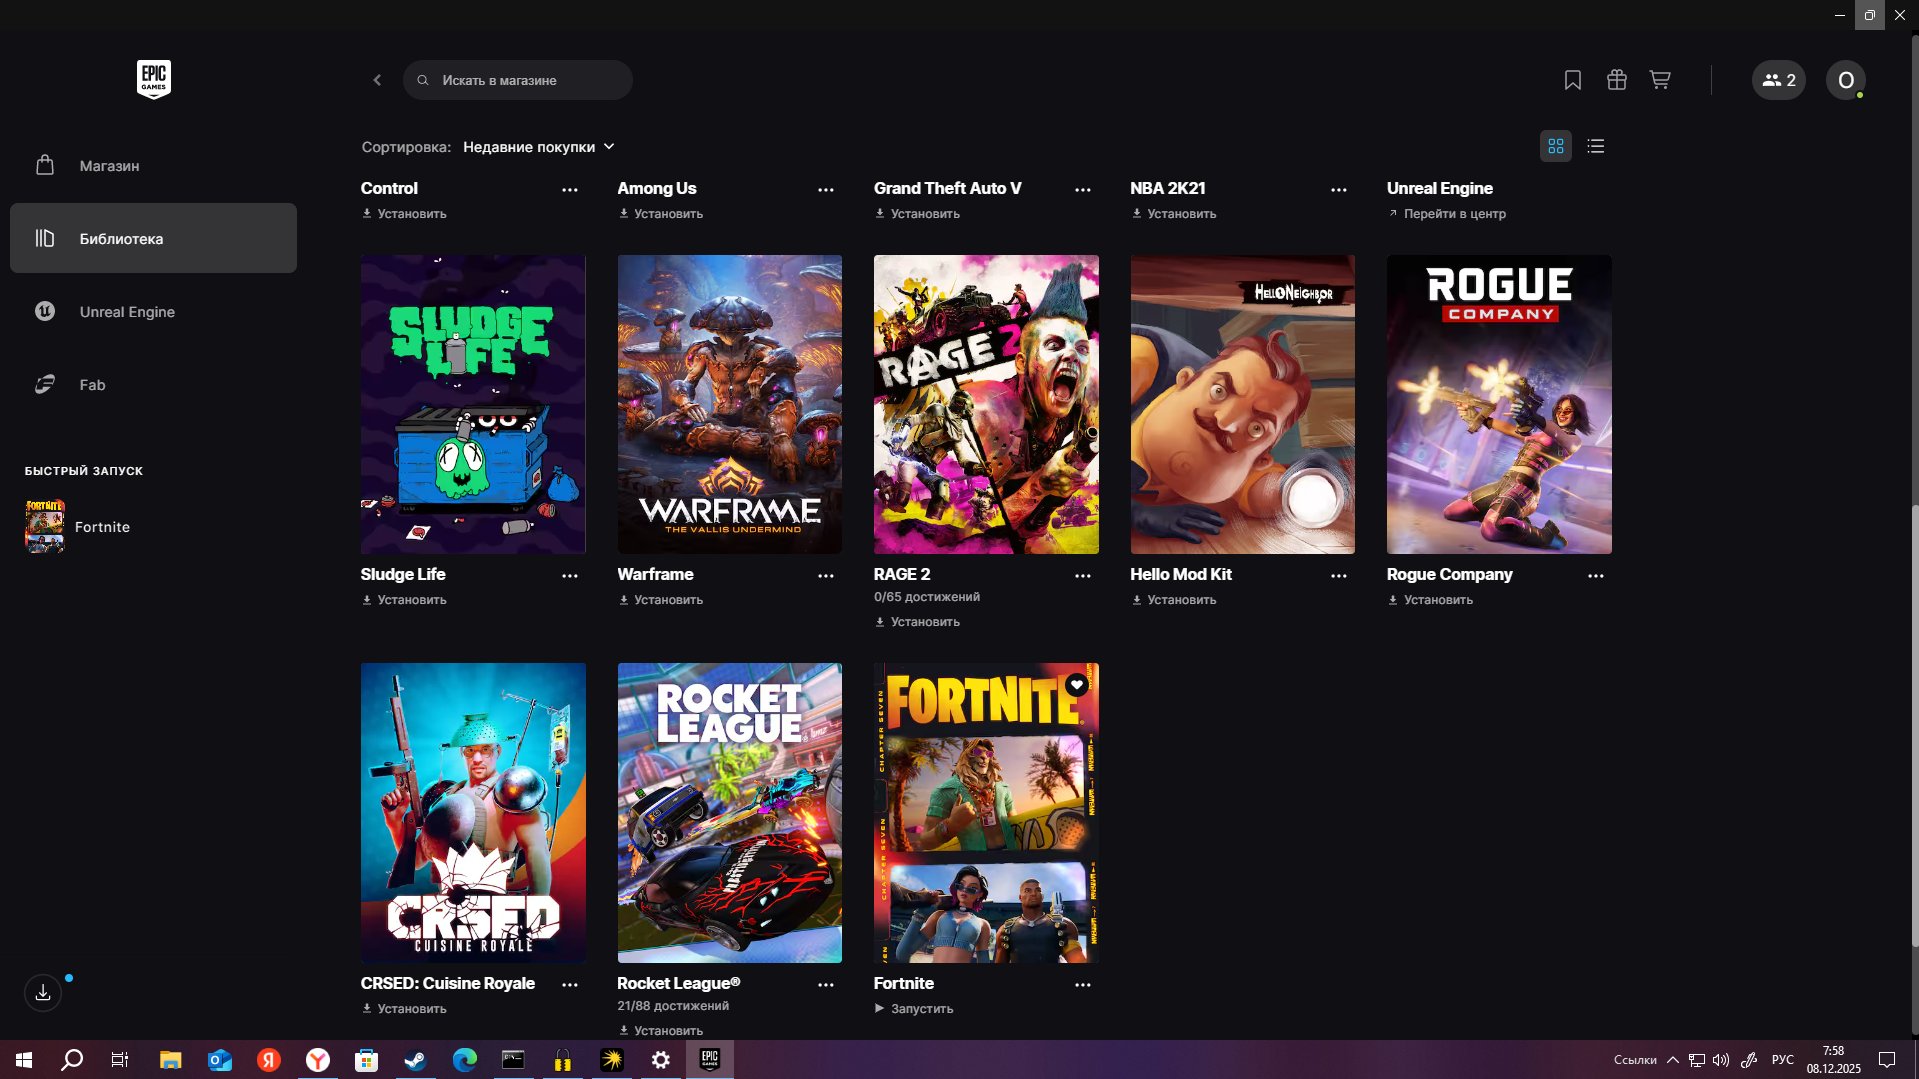Viewport: 1919px width, 1079px height.
Task: Open the Недавние покупки sort dropdown
Action: 538,147
